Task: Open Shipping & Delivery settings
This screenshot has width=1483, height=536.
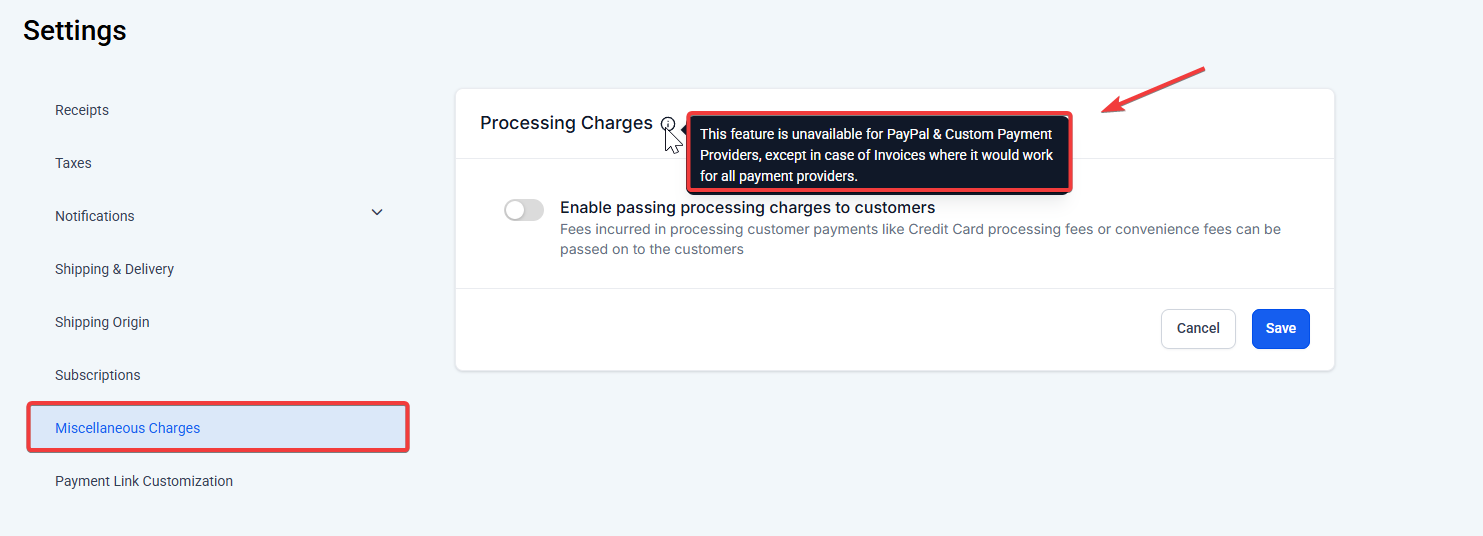Action: (x=114, y=269)
